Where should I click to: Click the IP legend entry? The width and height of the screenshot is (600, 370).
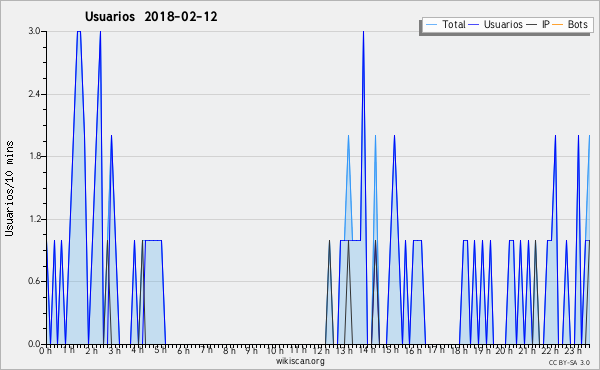click(538, 24)
